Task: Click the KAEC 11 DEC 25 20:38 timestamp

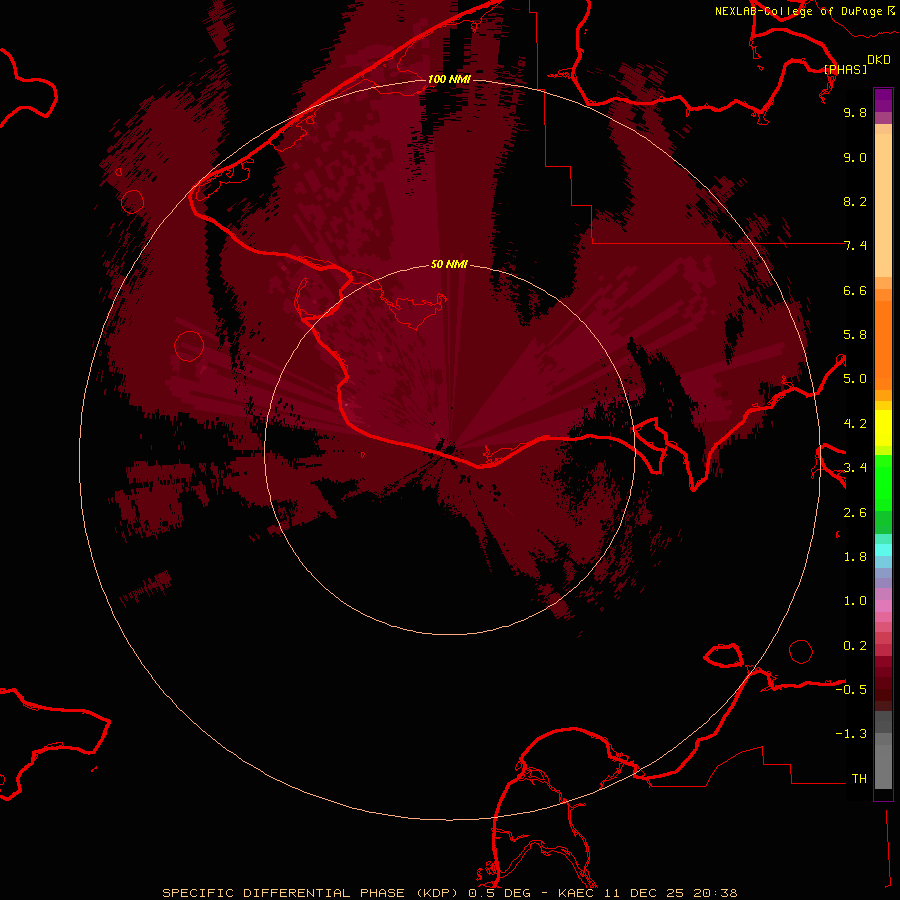Action: (x=647, y=893)
